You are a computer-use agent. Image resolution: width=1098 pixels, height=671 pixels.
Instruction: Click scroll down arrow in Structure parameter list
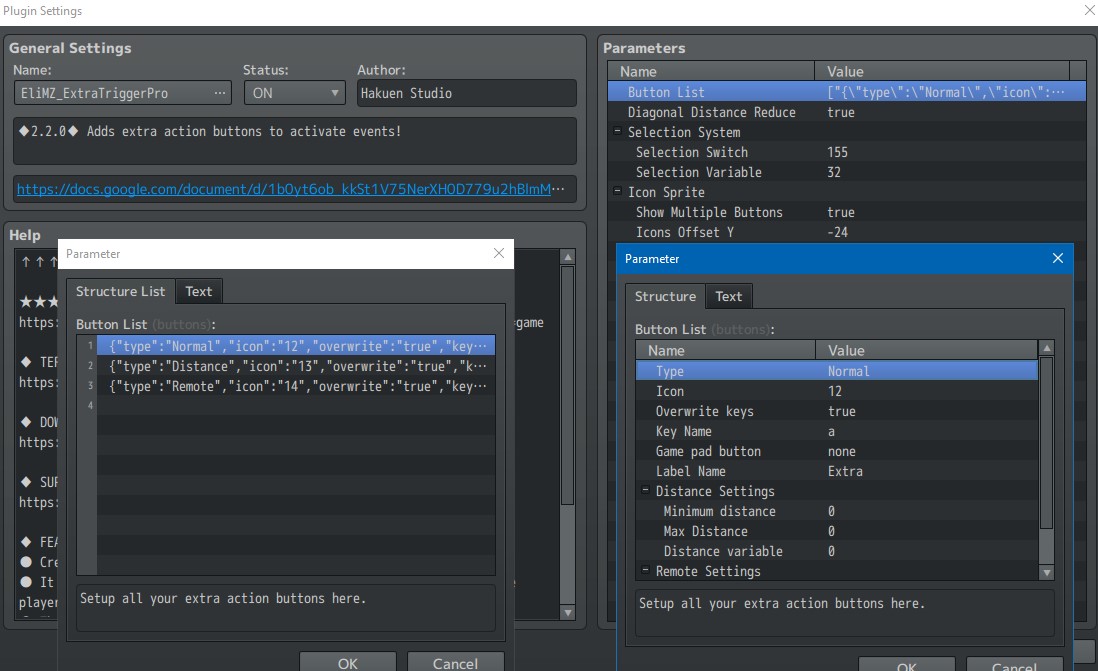pos(1047,572)
